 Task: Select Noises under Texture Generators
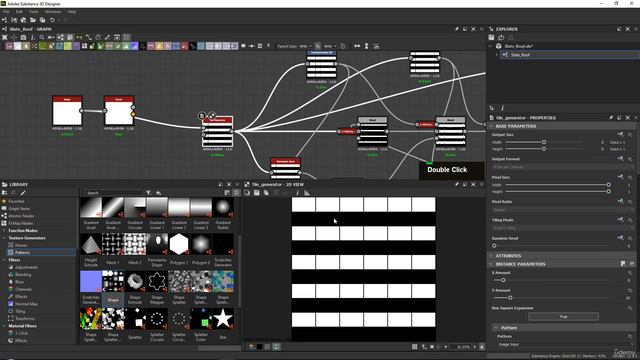pos(21,245)
